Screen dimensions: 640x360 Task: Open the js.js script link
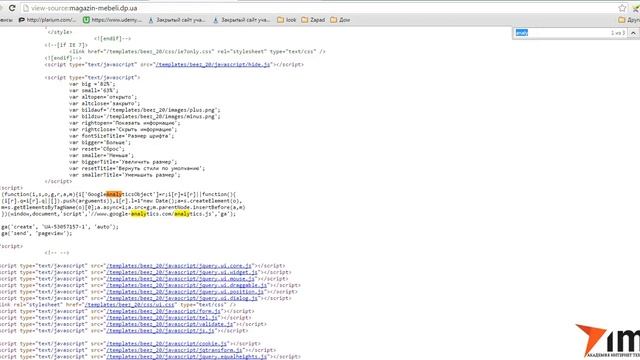[160, 331]
